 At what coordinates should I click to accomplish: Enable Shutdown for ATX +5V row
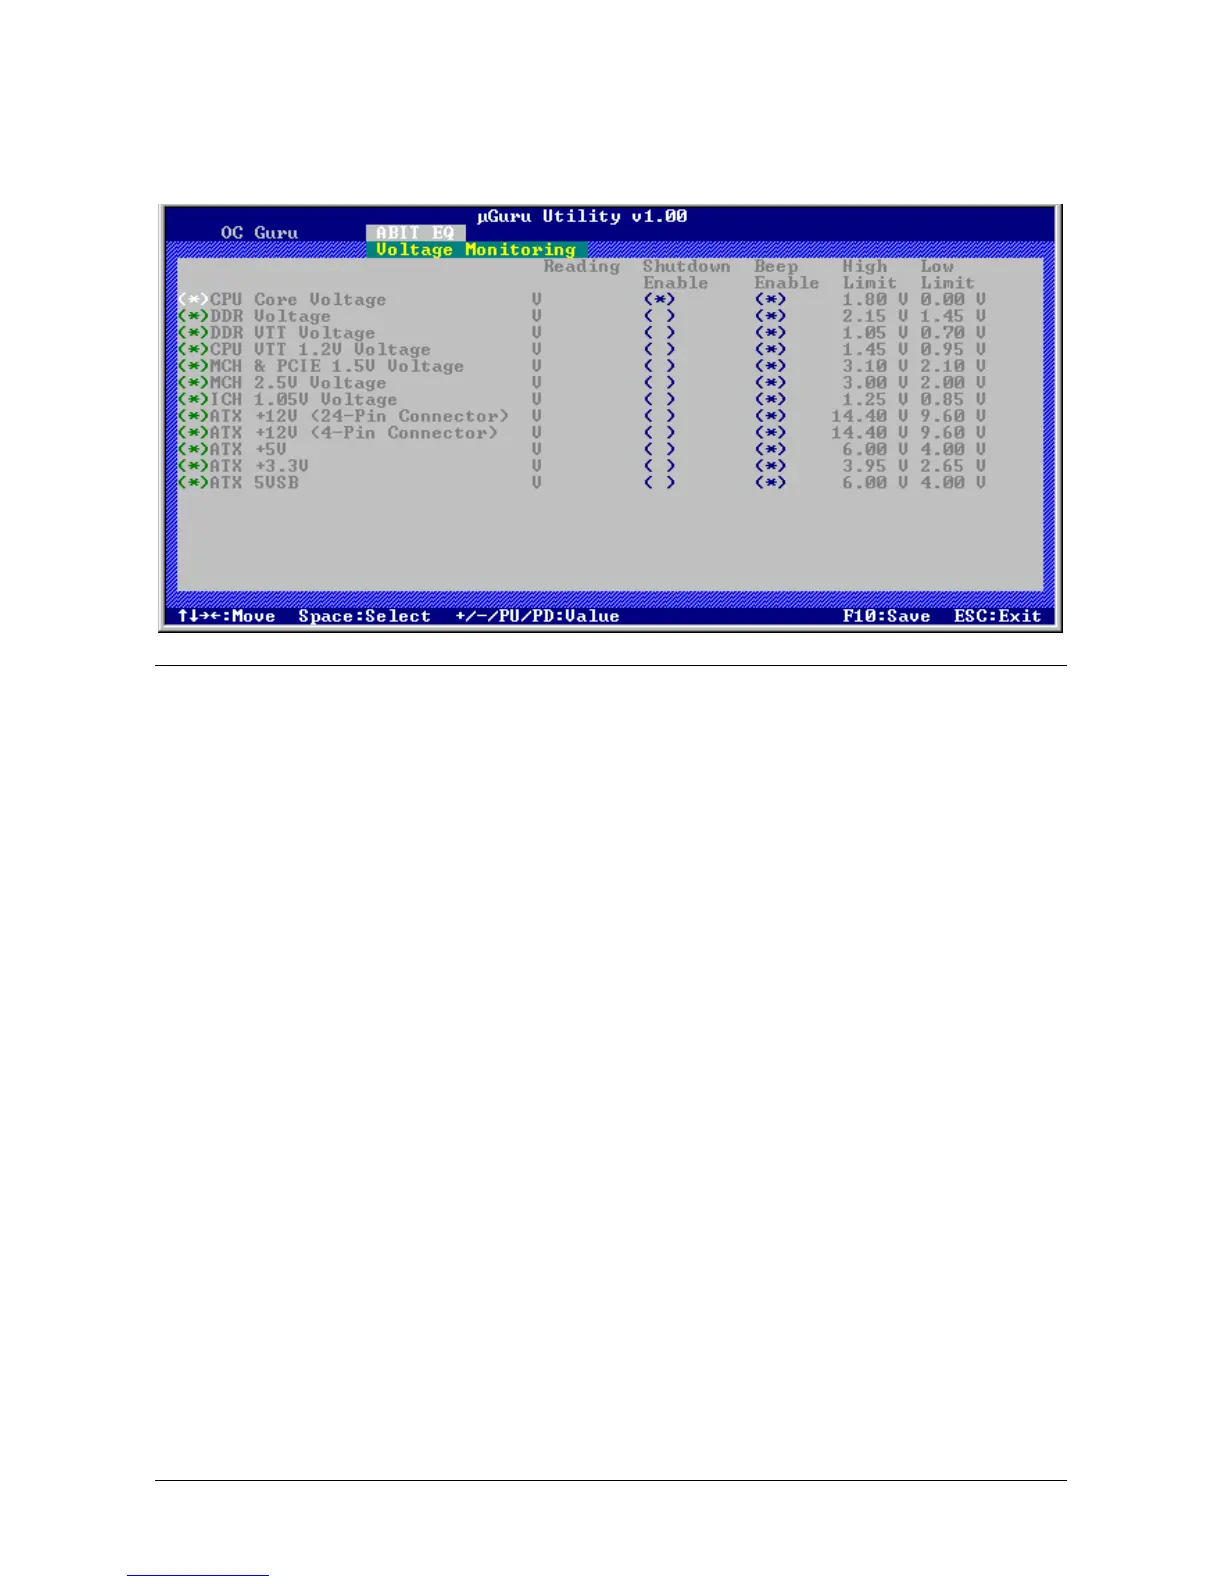click(x=659, y=450)
